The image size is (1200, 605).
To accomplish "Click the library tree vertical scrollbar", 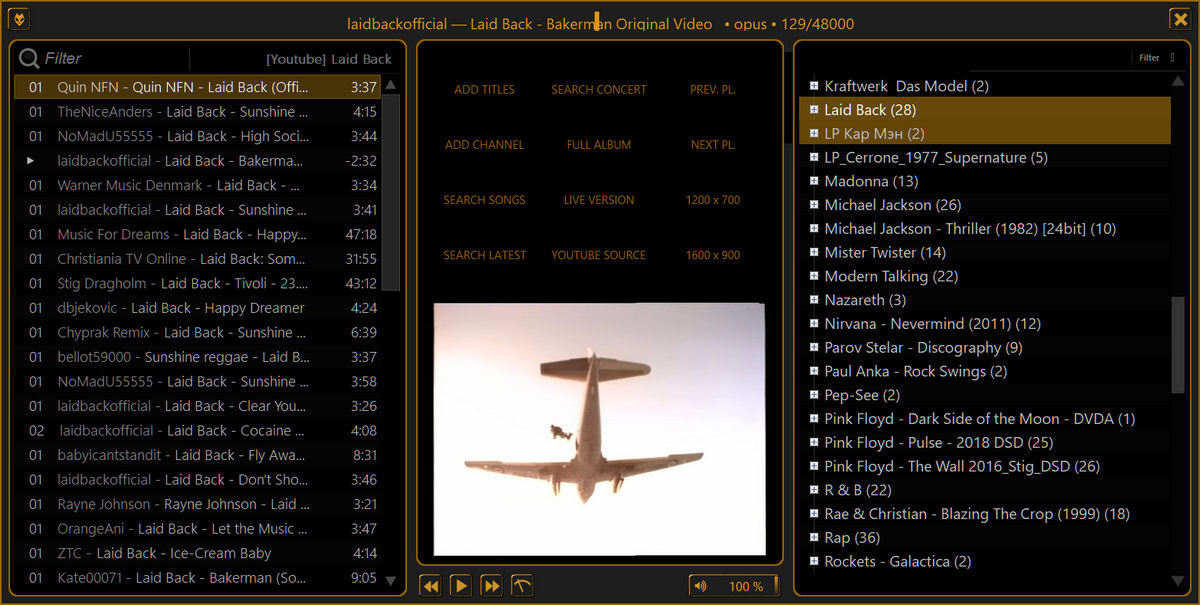I will (x=1180, y=345).
